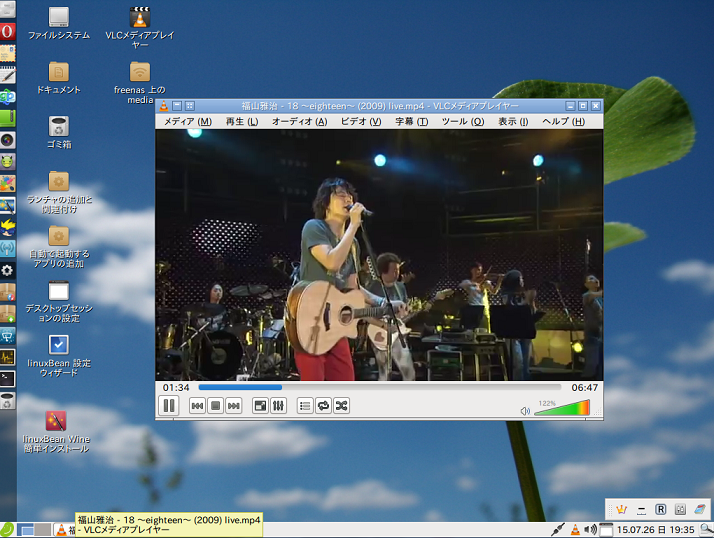This screenshot has height=538, width=714.
Task: Open the オーディオ (A) menu
Action: [x=300, y=122]
